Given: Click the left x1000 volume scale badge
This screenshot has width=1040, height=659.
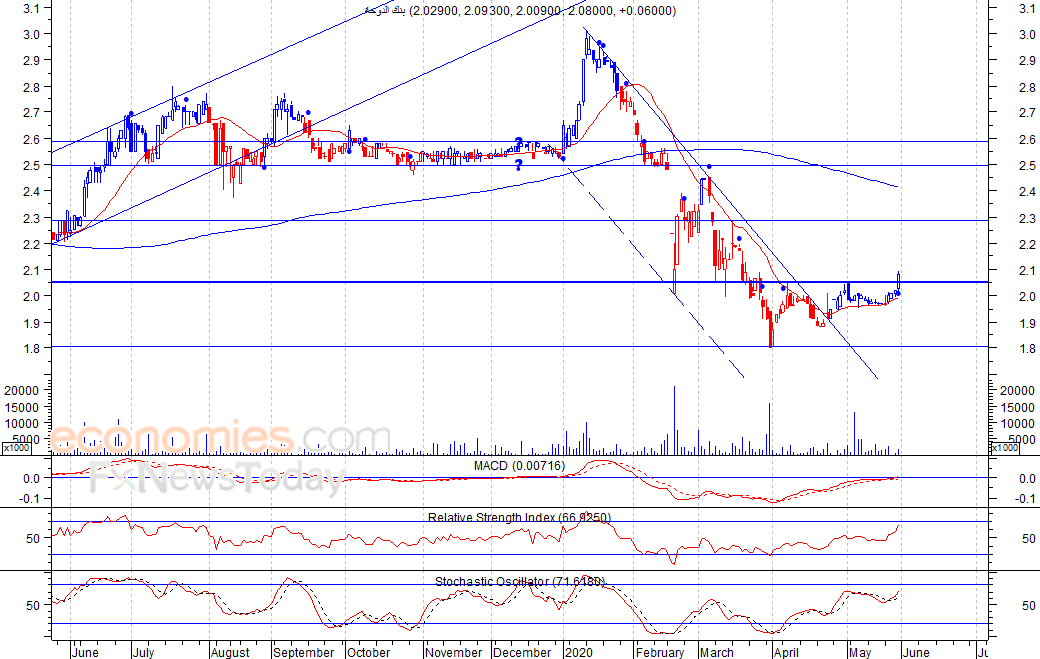Looking at the screenshot, I should click(x=16, y=450).
